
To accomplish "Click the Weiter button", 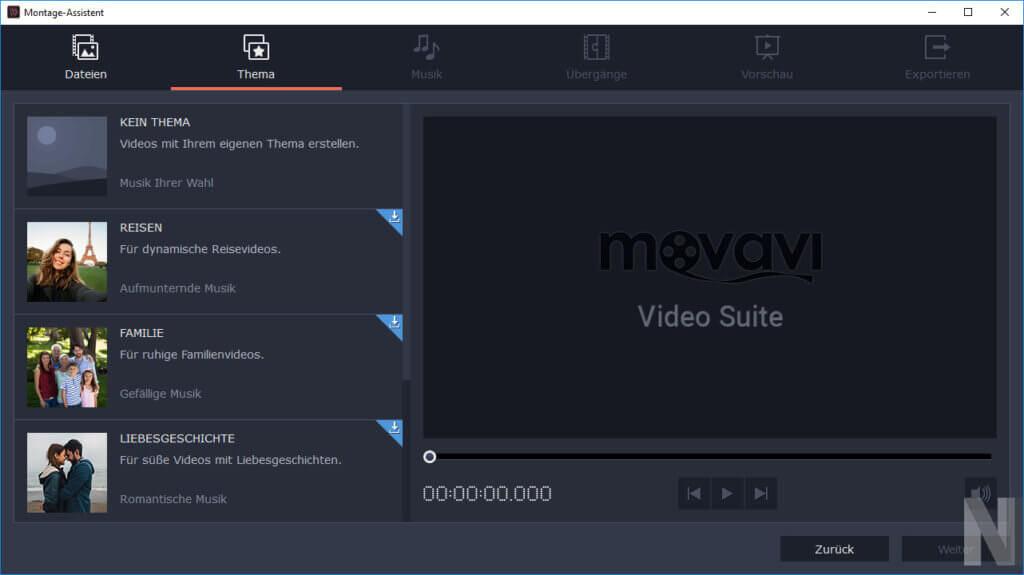I will click(x=955, y=549).
